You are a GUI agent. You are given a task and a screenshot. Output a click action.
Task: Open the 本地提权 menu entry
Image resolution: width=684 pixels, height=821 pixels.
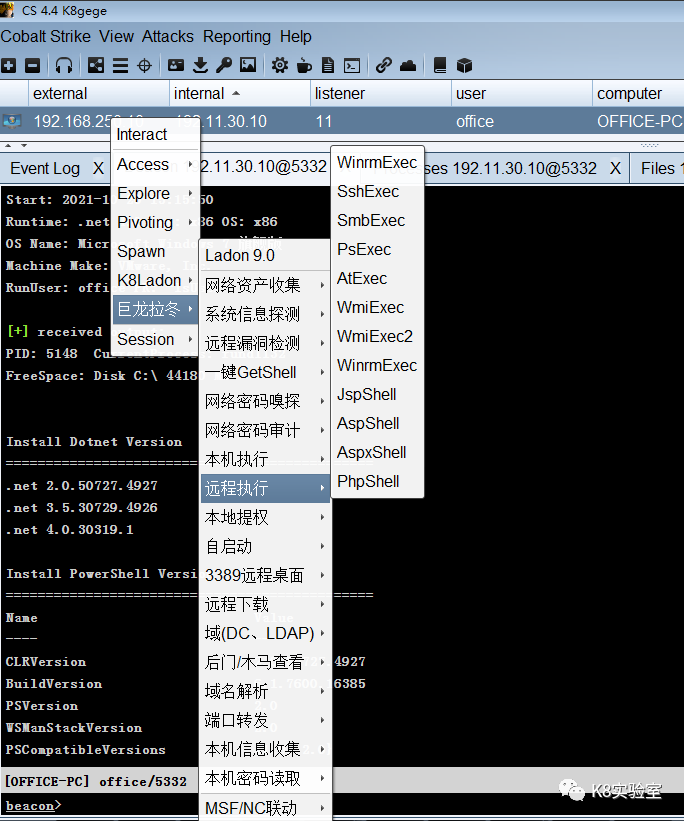pyautogui.click(x=265, y=517)
